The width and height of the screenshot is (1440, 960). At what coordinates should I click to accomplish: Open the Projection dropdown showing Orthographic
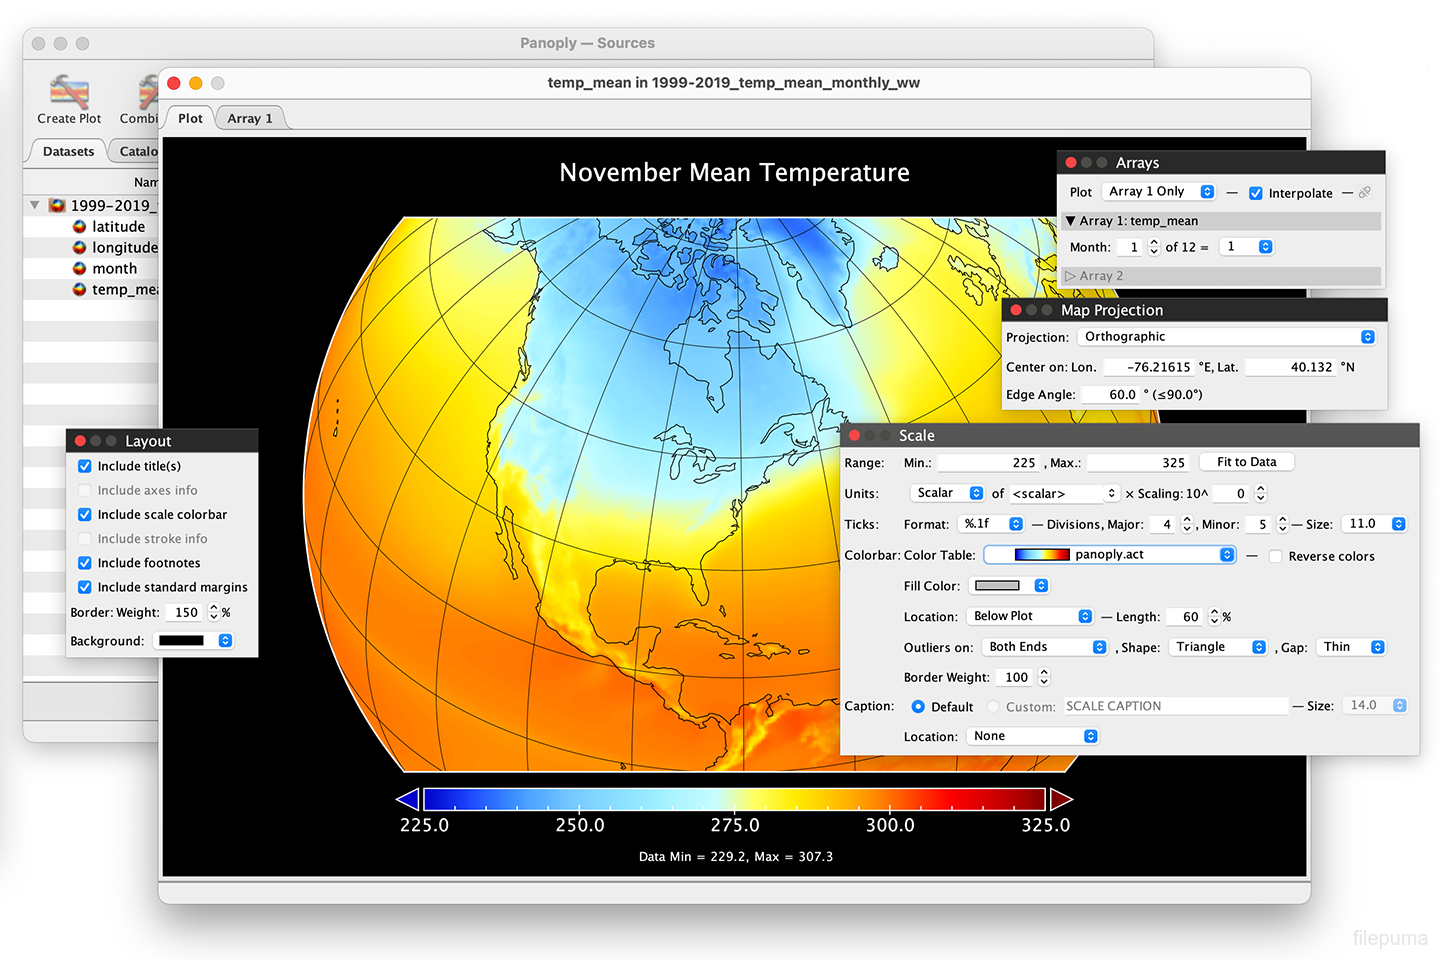point(1228,337)
